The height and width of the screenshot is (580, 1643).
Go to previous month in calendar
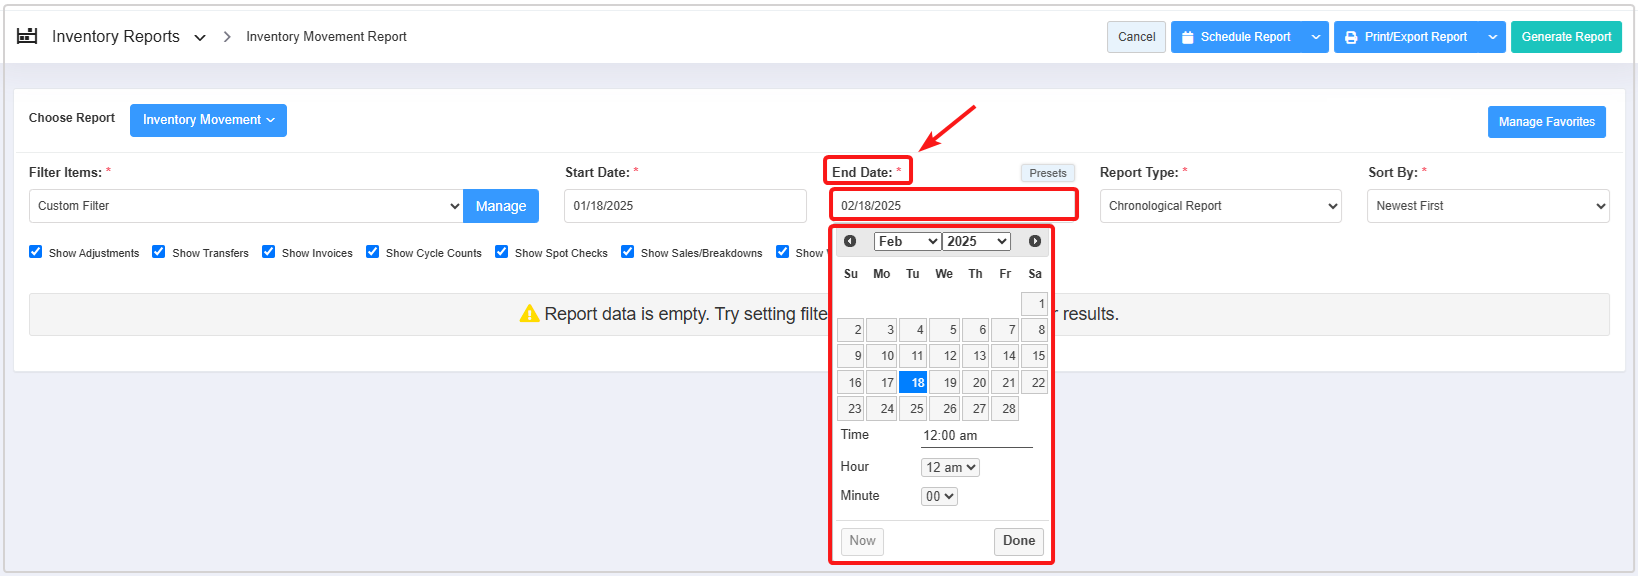pyautogui.click(x=850, y=241)
